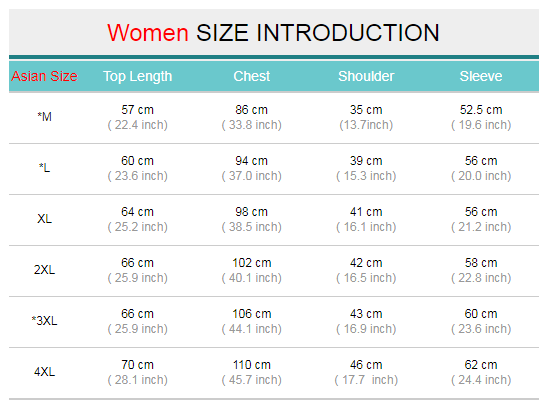The image size is (544, 419).
Task: Select the Shoulder column header
Action: pos(366,76)
